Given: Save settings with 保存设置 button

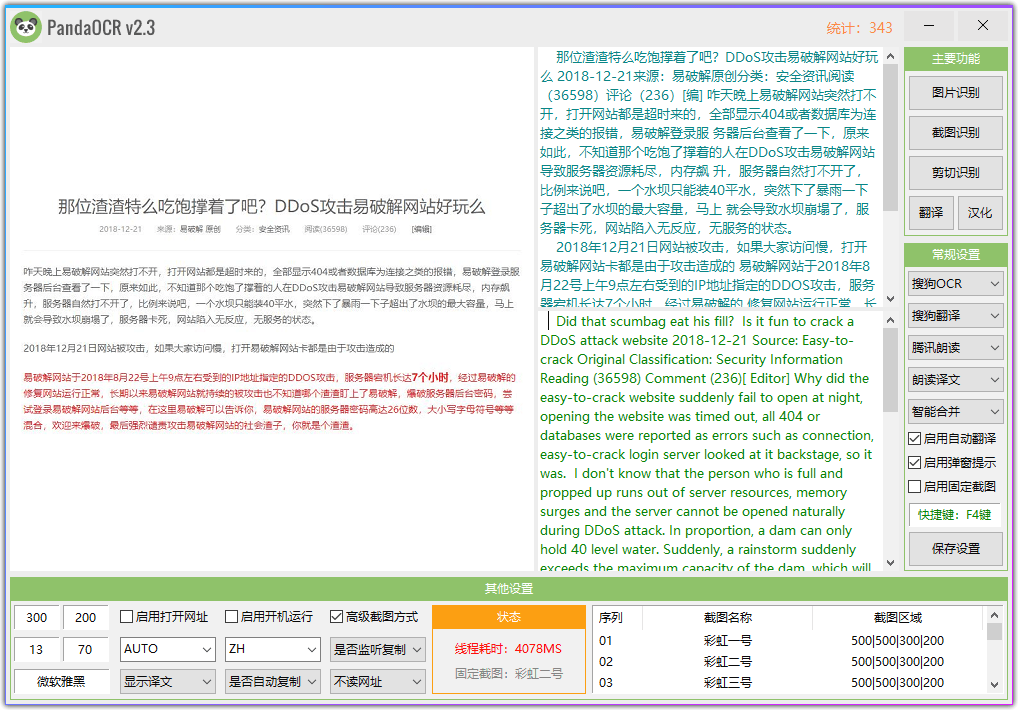Looking at the screenshot, I should [x=955, y=548].
